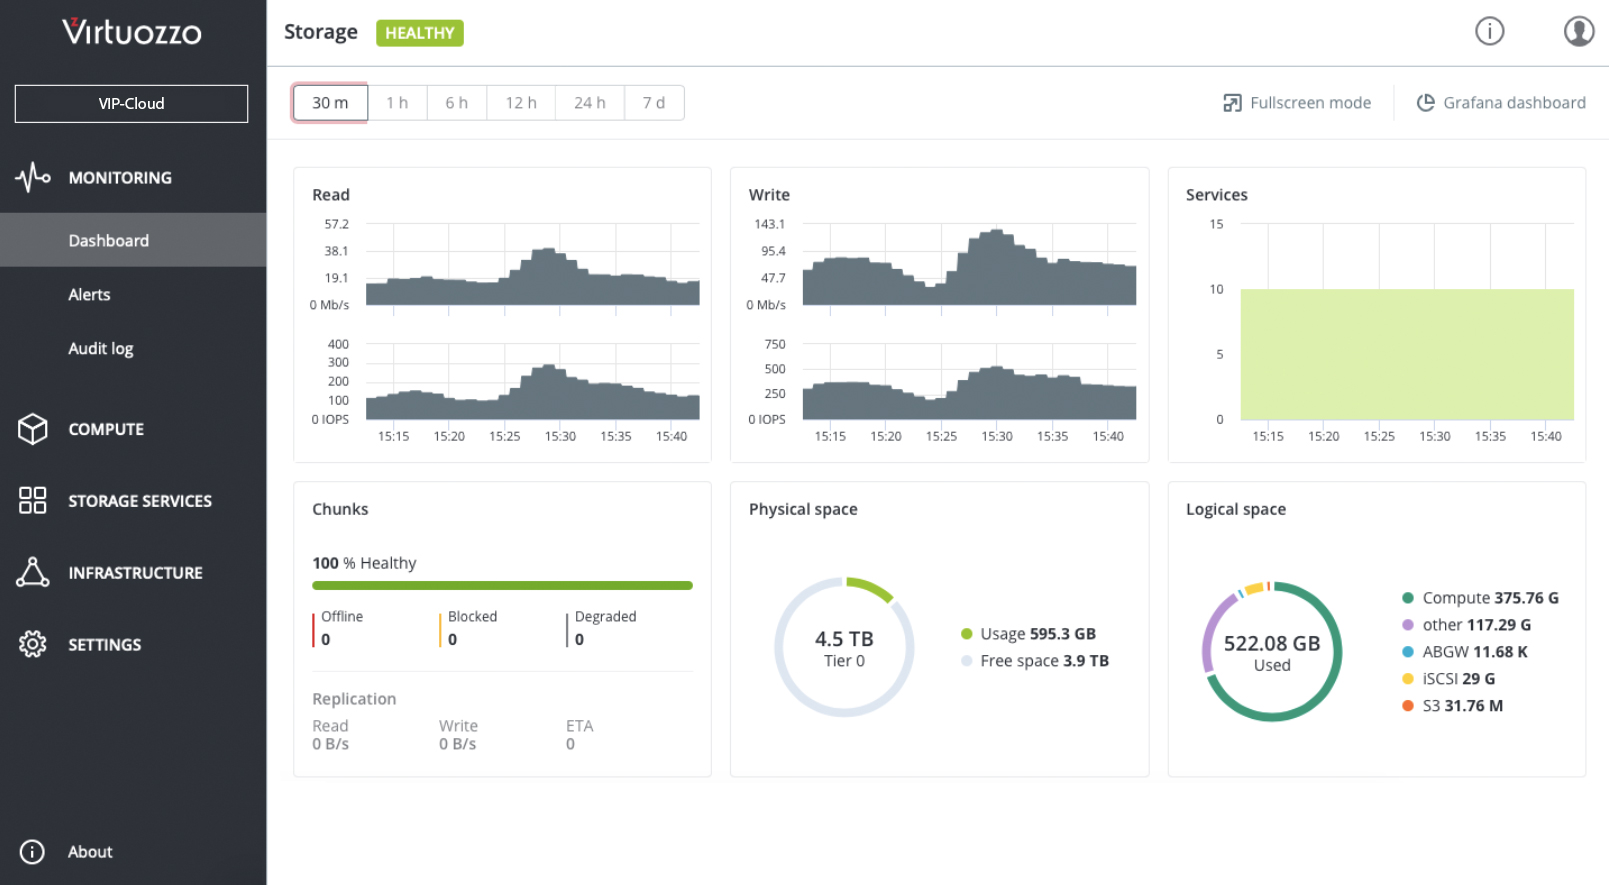Click the info icon in top header
Image resolution: width=1609 pixels, height=885 pixels.
pyautogui.click(x=1489, y=32)
